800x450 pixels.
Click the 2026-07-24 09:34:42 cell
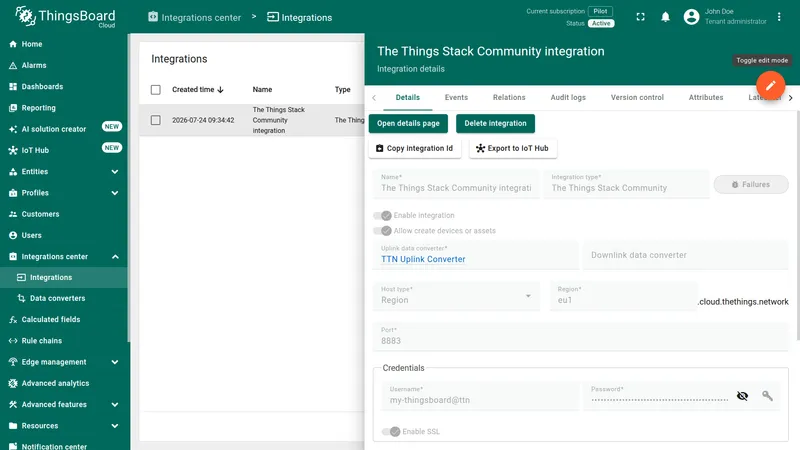click(203, 120)
